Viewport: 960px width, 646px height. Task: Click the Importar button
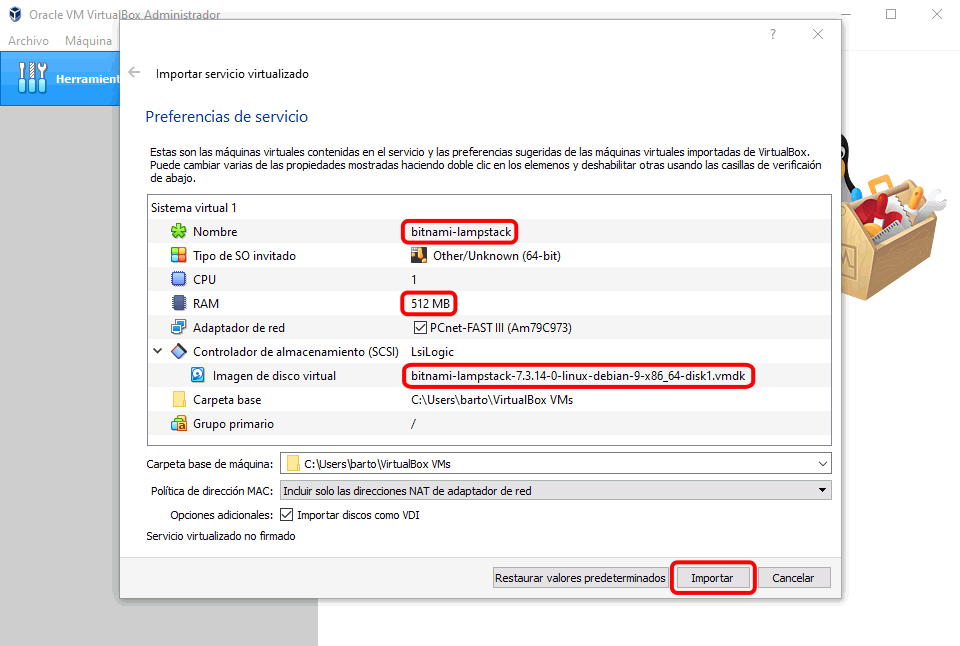tap(712, 577)
